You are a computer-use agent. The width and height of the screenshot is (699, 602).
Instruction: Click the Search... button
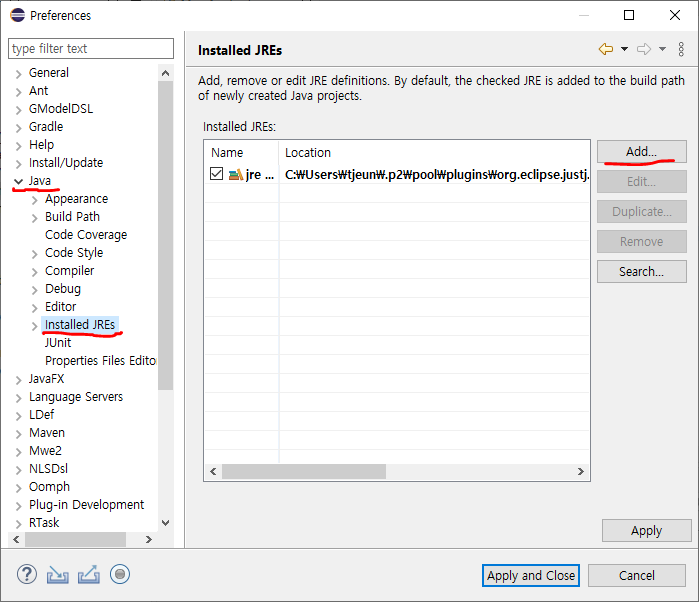click(x=641, y=271)
